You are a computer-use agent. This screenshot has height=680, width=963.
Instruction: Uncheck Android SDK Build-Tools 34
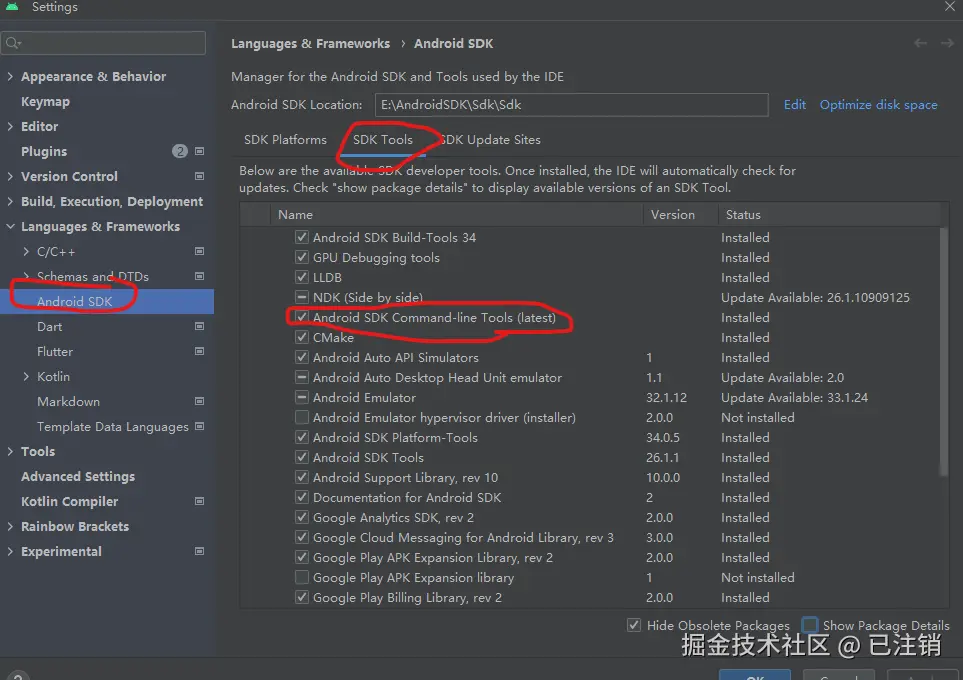[302, 237]
